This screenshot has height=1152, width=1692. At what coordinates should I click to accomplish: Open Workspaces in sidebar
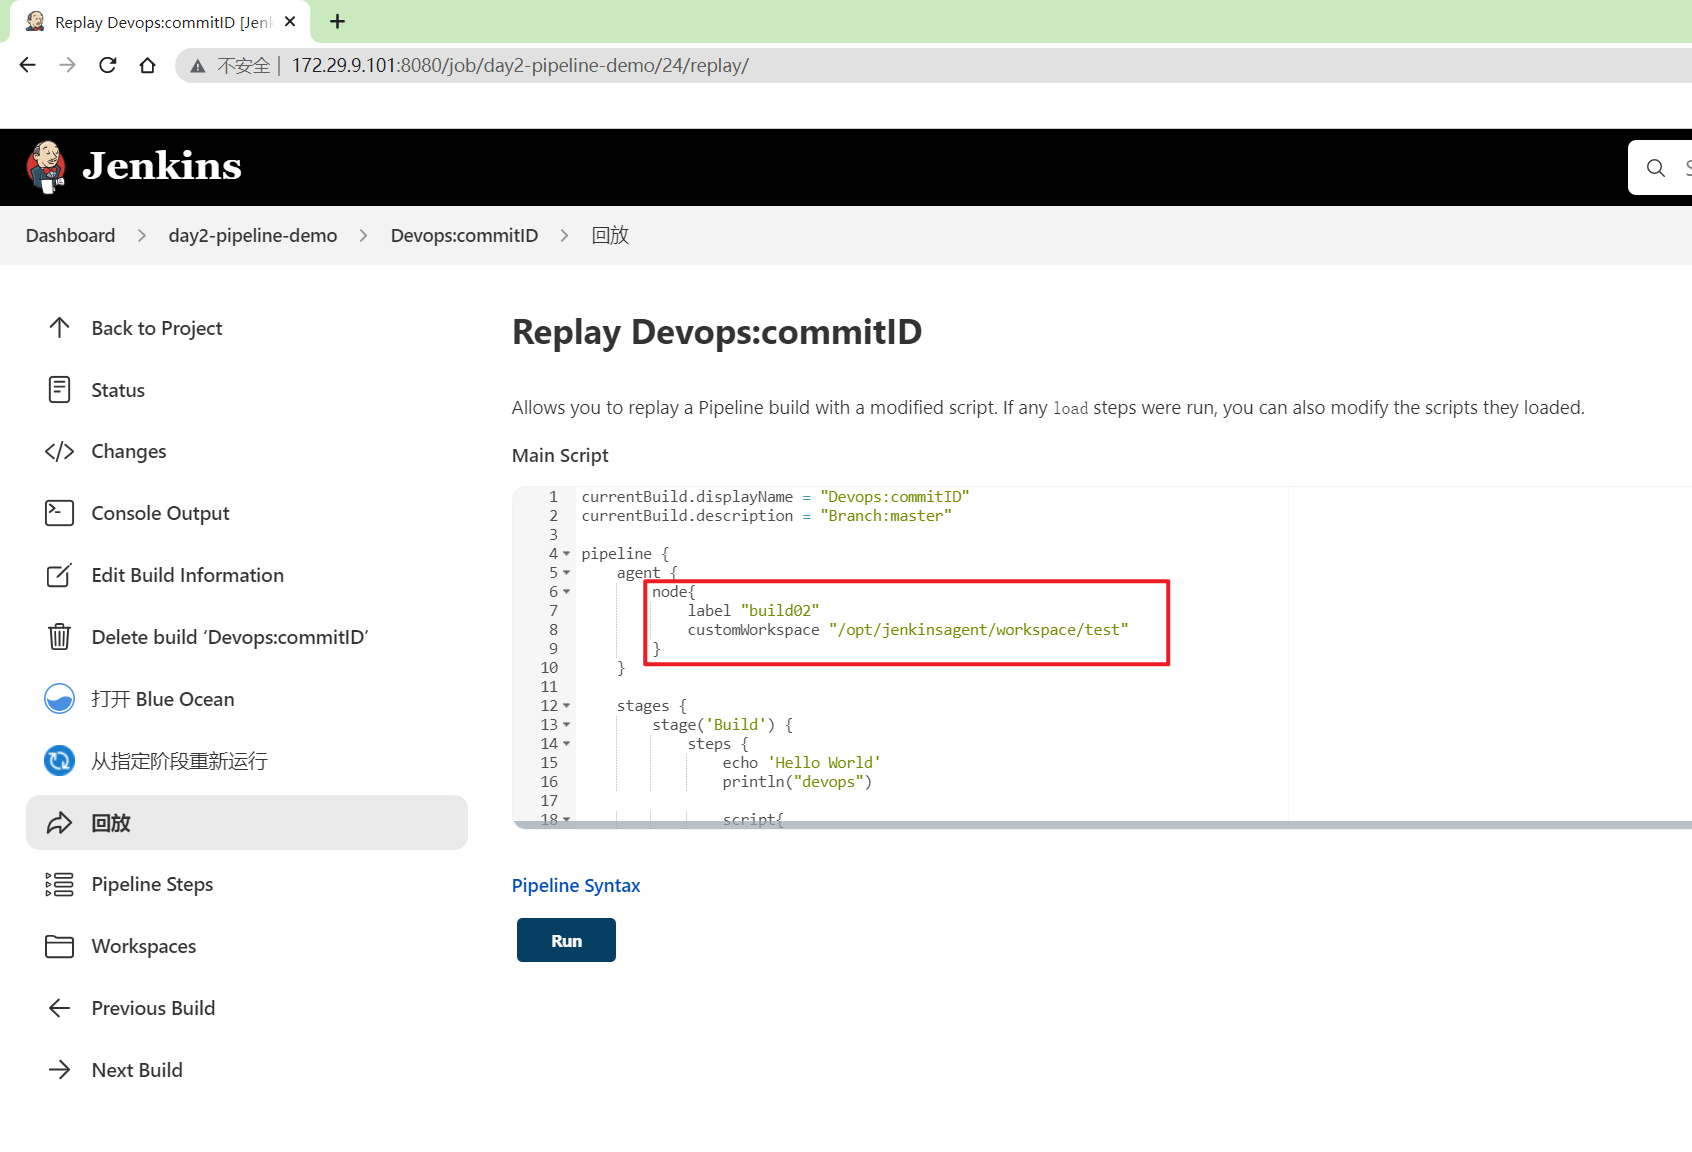tap(247, 946)
